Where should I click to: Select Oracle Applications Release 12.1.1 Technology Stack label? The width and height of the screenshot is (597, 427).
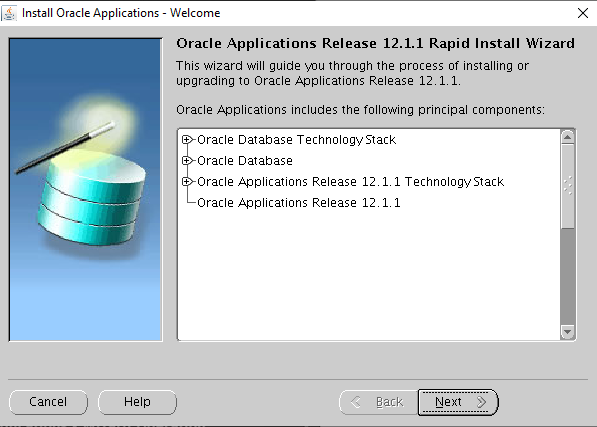click(x=350, y=182)
